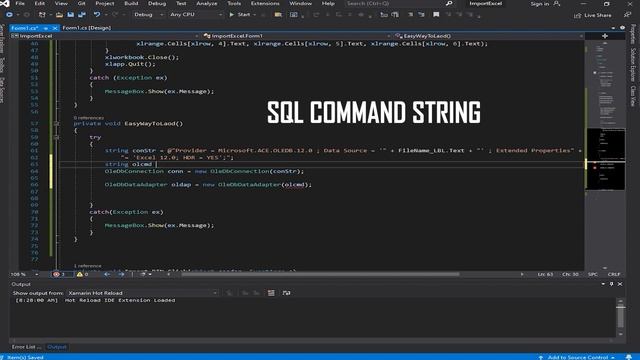The height and width of the screenshot is (360, 640).
Task: Click the Find in Files folder icon
Action: (x=278, y=15)
